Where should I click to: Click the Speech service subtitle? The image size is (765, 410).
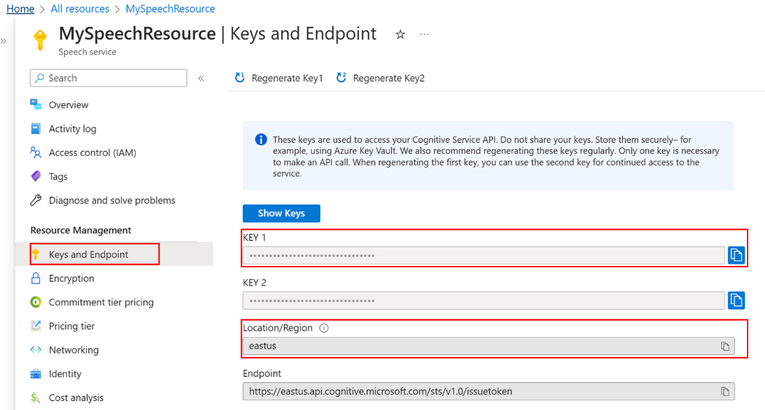87,52
